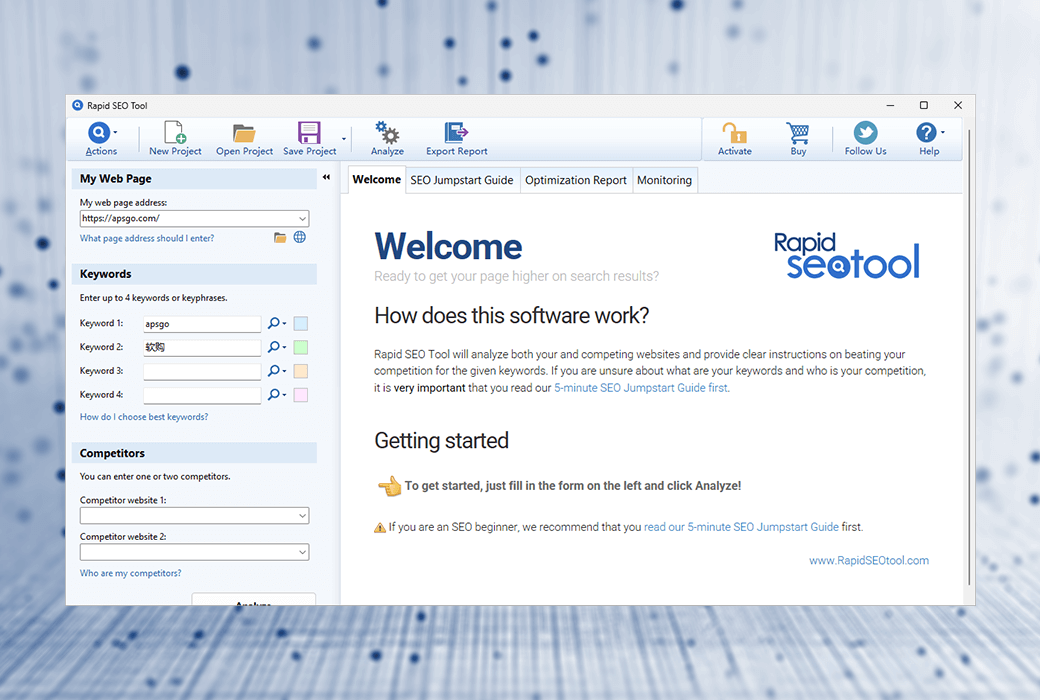The width and height of the screenshot is (1040, 700).
Task: Click the Follow Us Twitter icon
Action: tap(865, 133)
